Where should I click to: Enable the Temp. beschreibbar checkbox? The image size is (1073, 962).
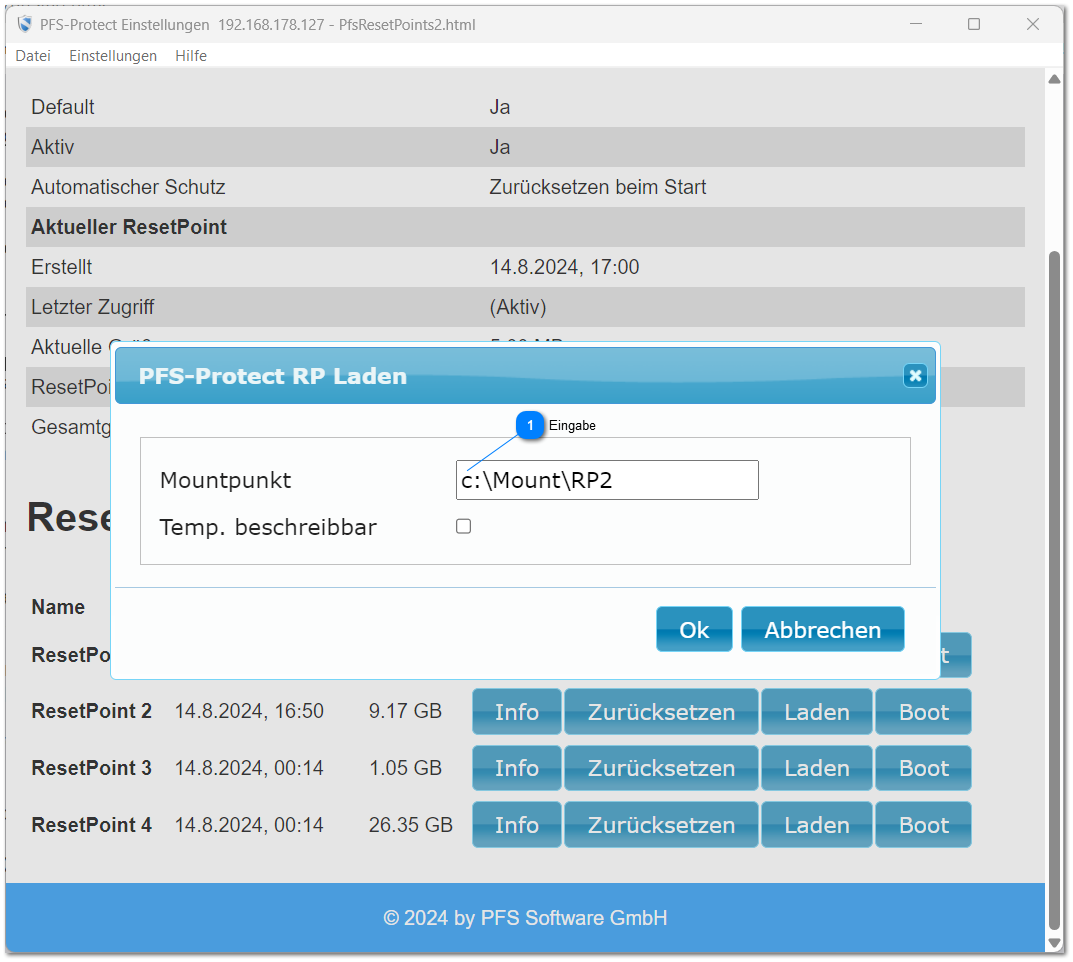point(463,525)
